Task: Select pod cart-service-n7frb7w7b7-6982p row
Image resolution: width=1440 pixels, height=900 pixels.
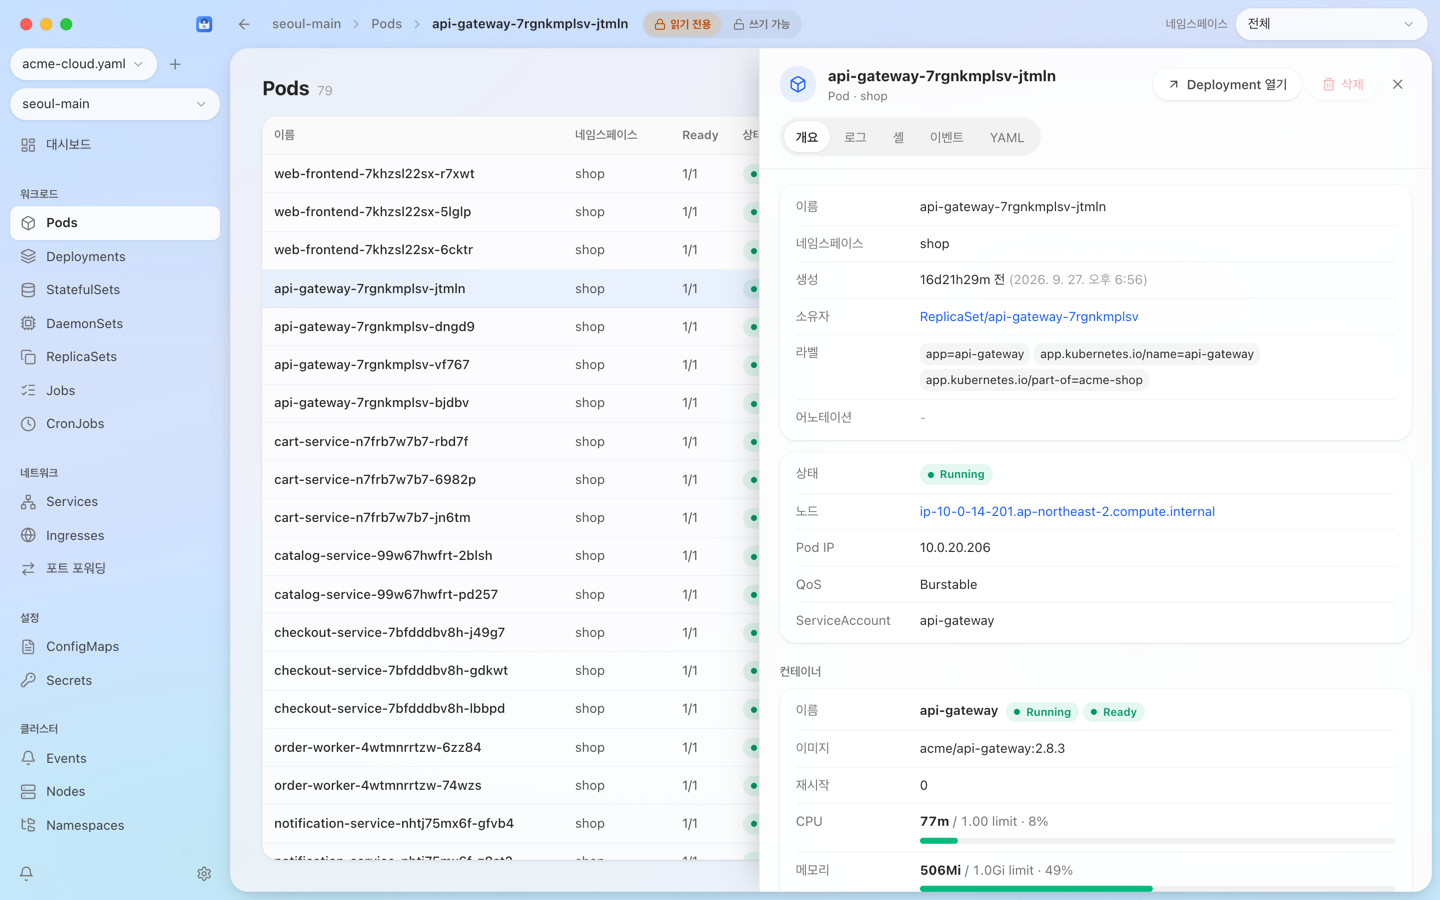Action: pos(511,480)
